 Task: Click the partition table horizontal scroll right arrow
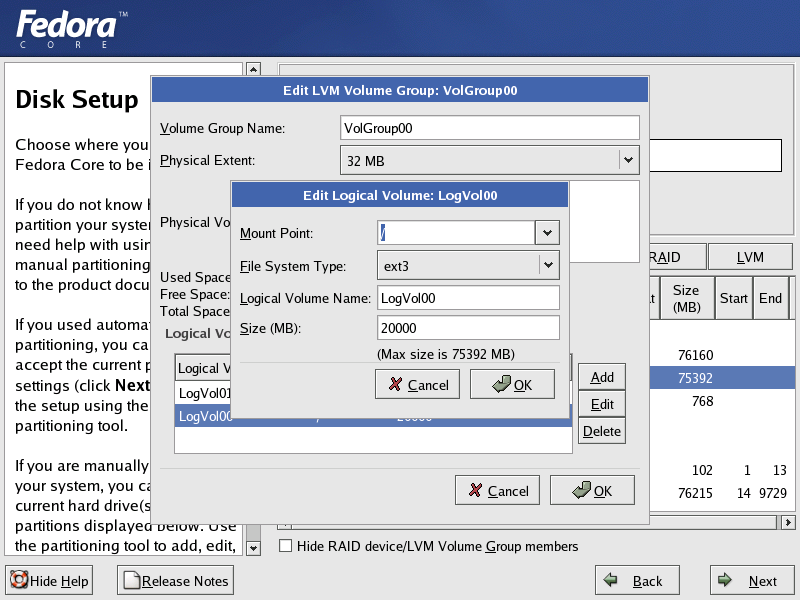(x=788, y=522)
